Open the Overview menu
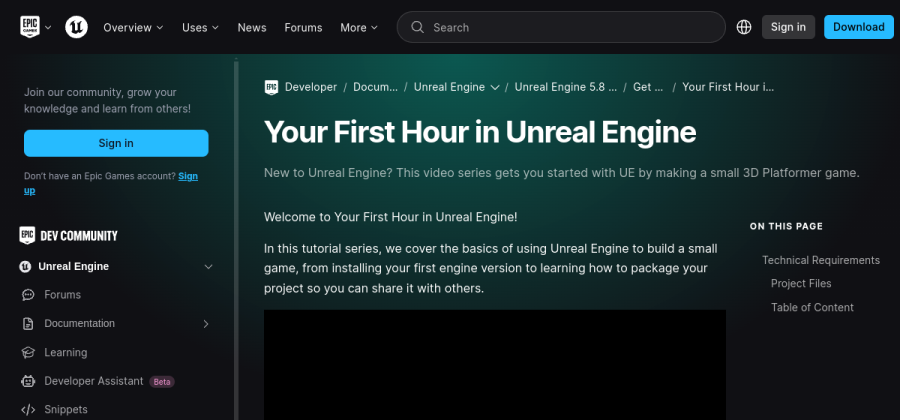 coord(133,28)
